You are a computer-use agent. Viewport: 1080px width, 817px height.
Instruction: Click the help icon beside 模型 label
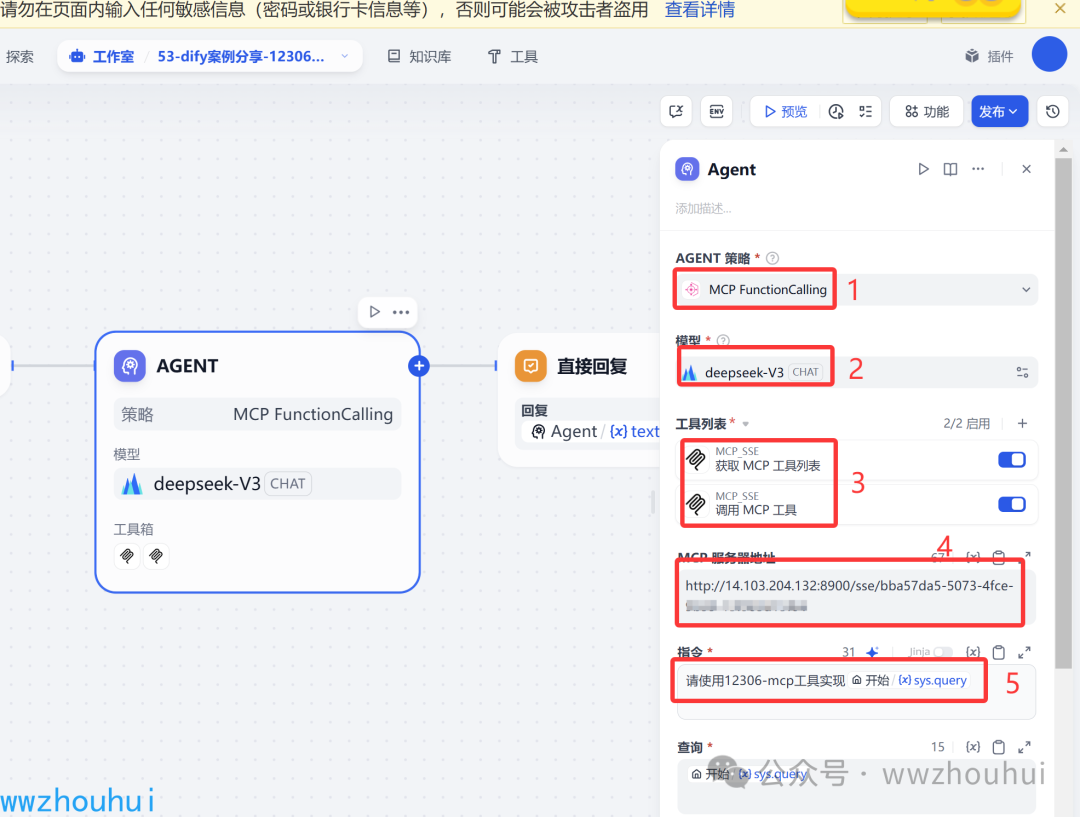(723, 340)
